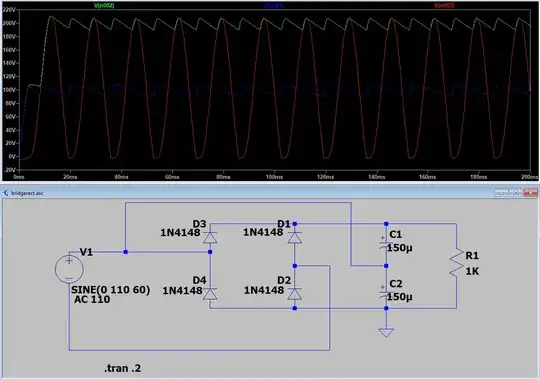
Task: Click the V1 voltage source symbol
Action: coord(69,269)
